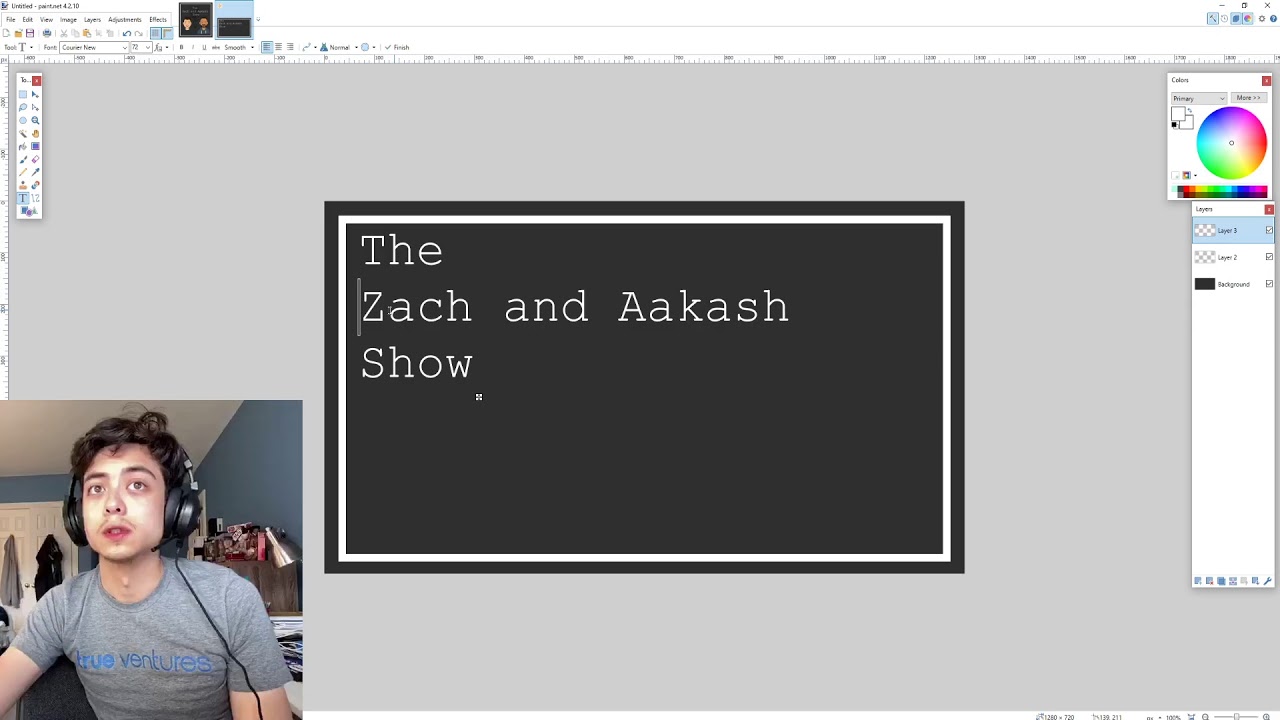The image size is (1280, 720).
Task: Select the Paint Bucket tool
Action: [x=23, y=146]
